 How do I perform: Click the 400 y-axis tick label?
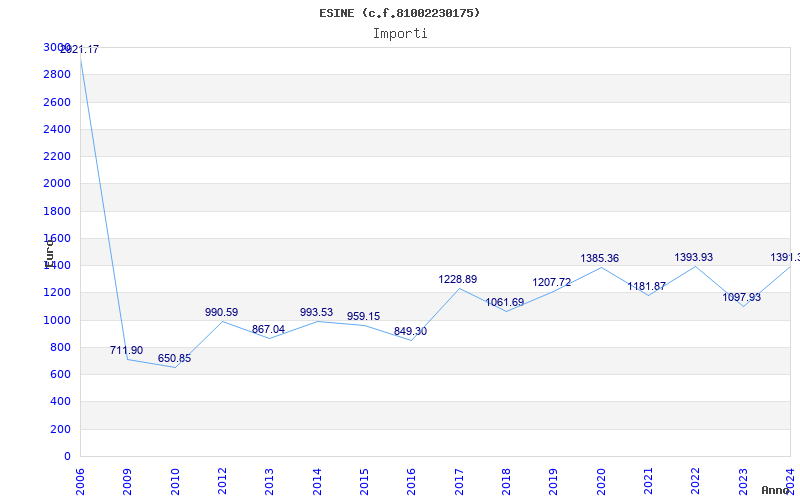[60, 402]
